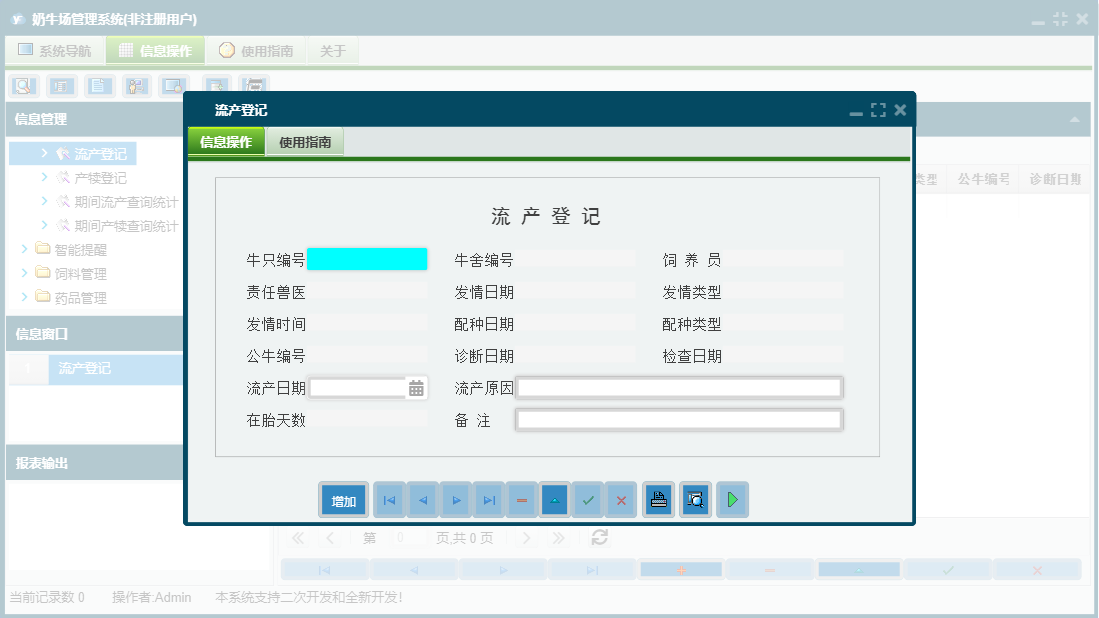Go to last page in background pager
The image size is (1099, 618).
pyautogui.click(x=558, y=538)
